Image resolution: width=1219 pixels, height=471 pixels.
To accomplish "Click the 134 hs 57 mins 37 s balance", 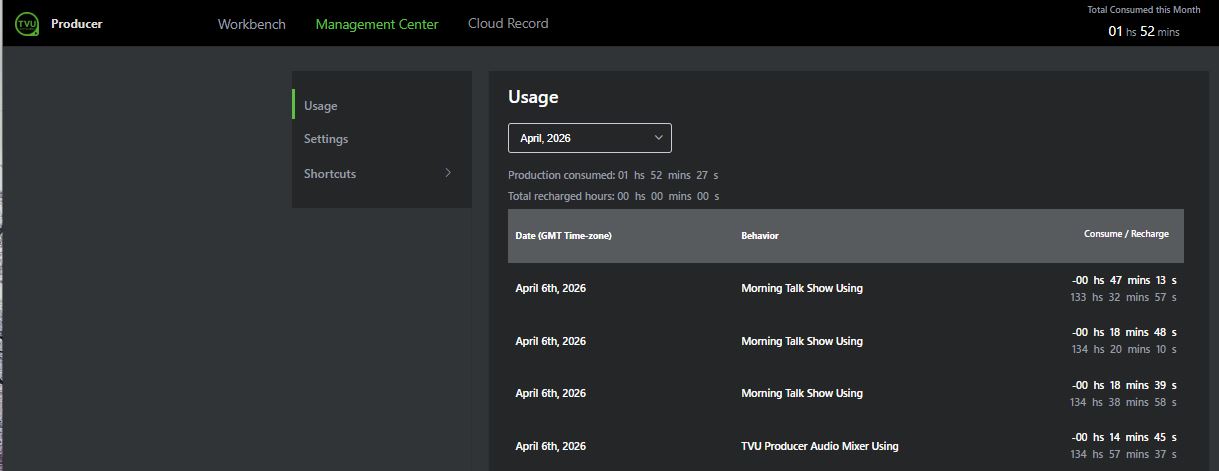I will tap(1123, 454).
